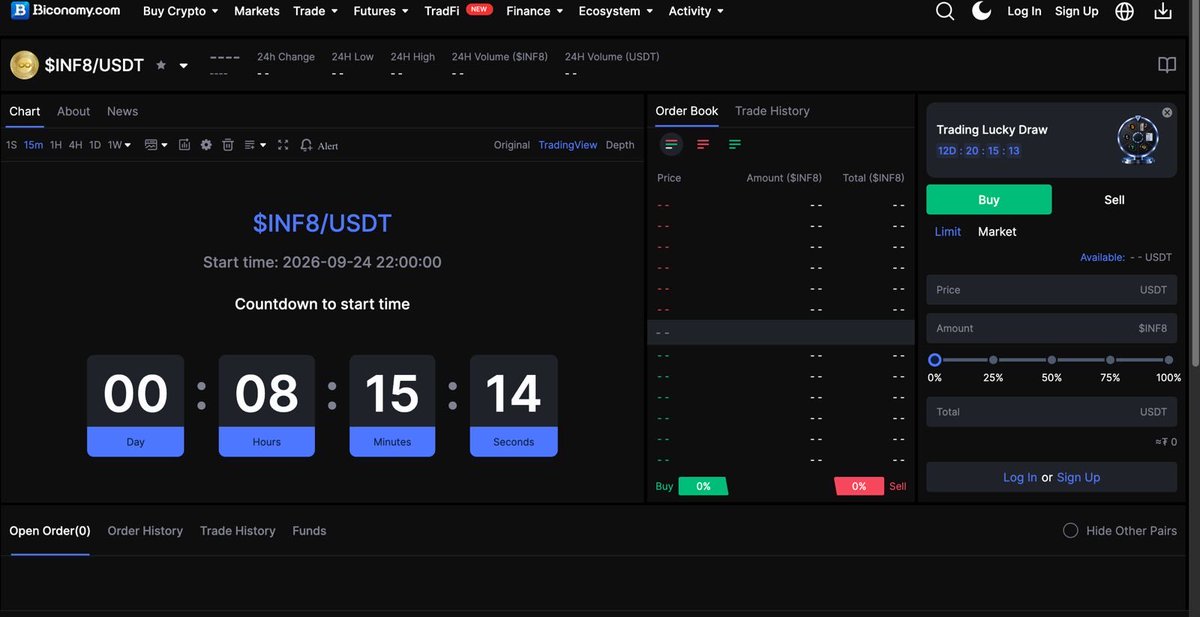1200x617 pixels.
Task: Click the Amount $INF8 input field
Action: [1051, 328]
